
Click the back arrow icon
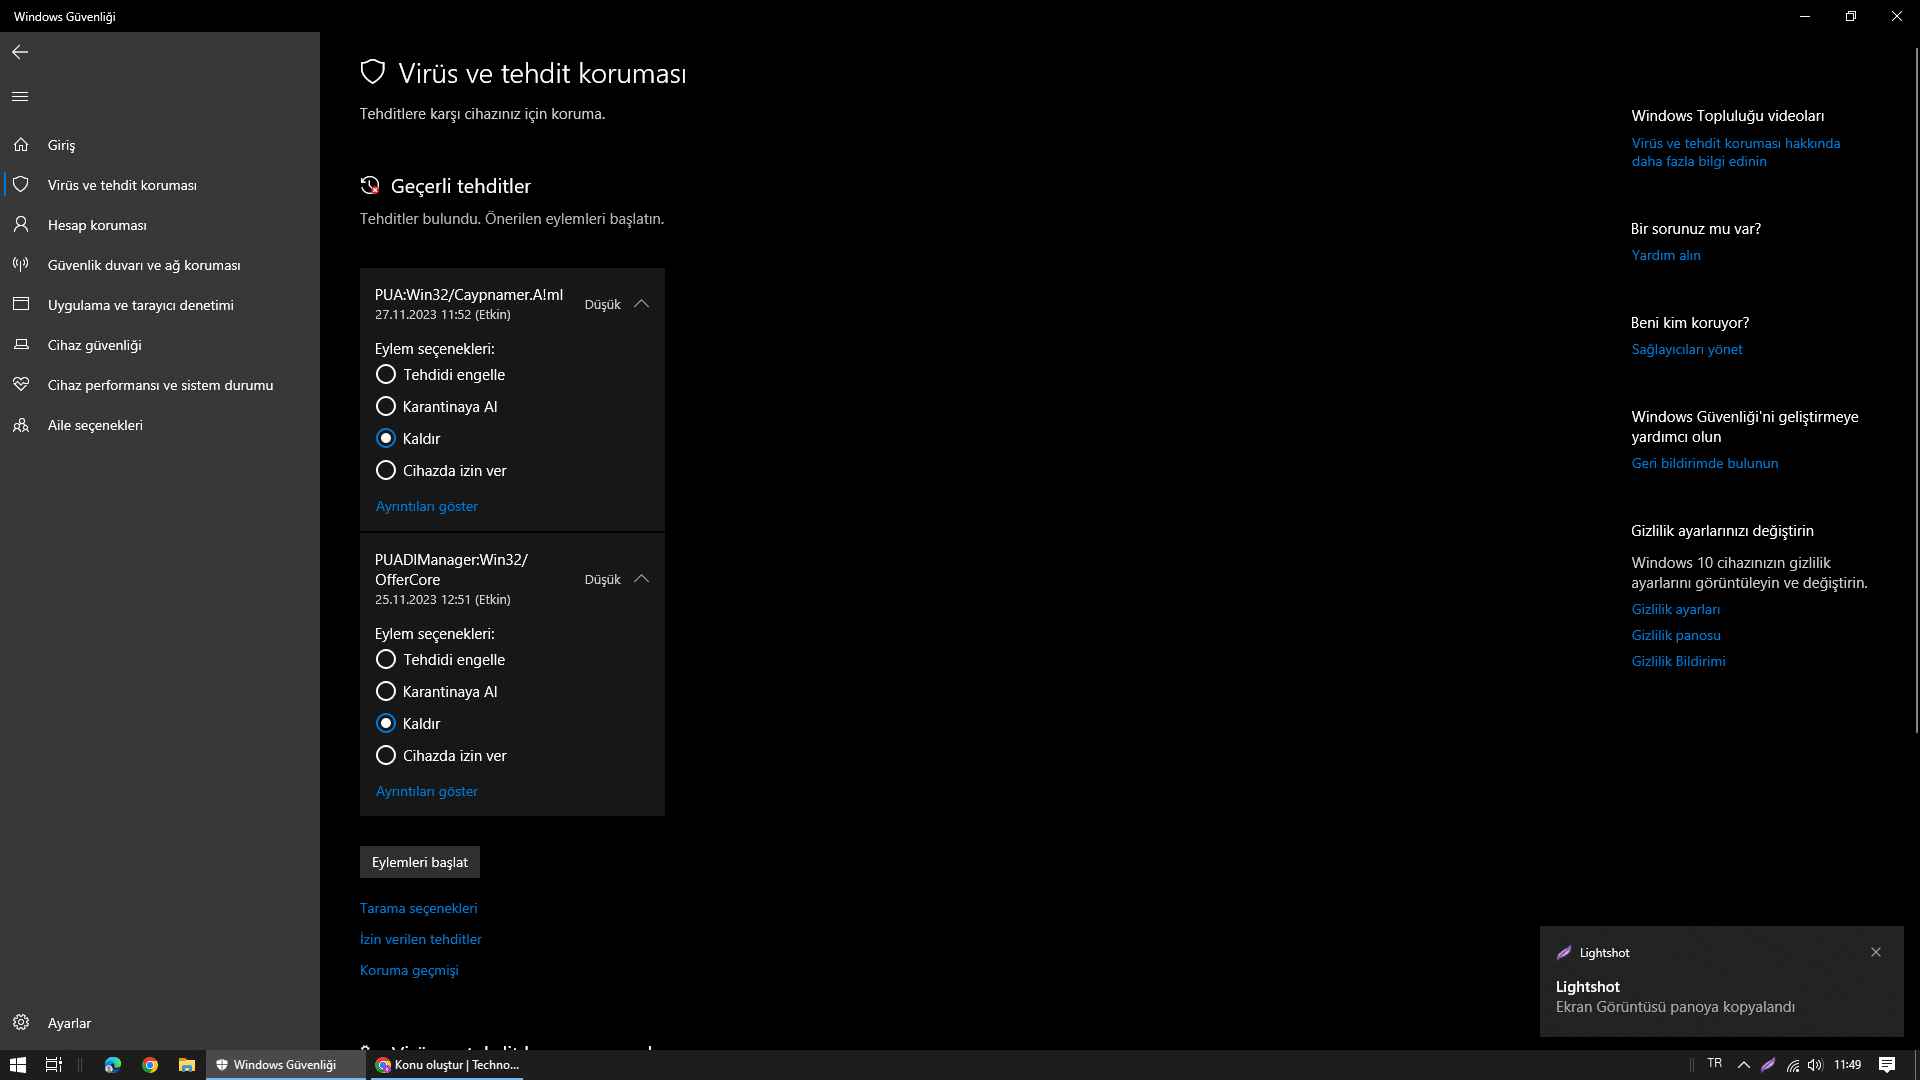[x=20, y=52]
